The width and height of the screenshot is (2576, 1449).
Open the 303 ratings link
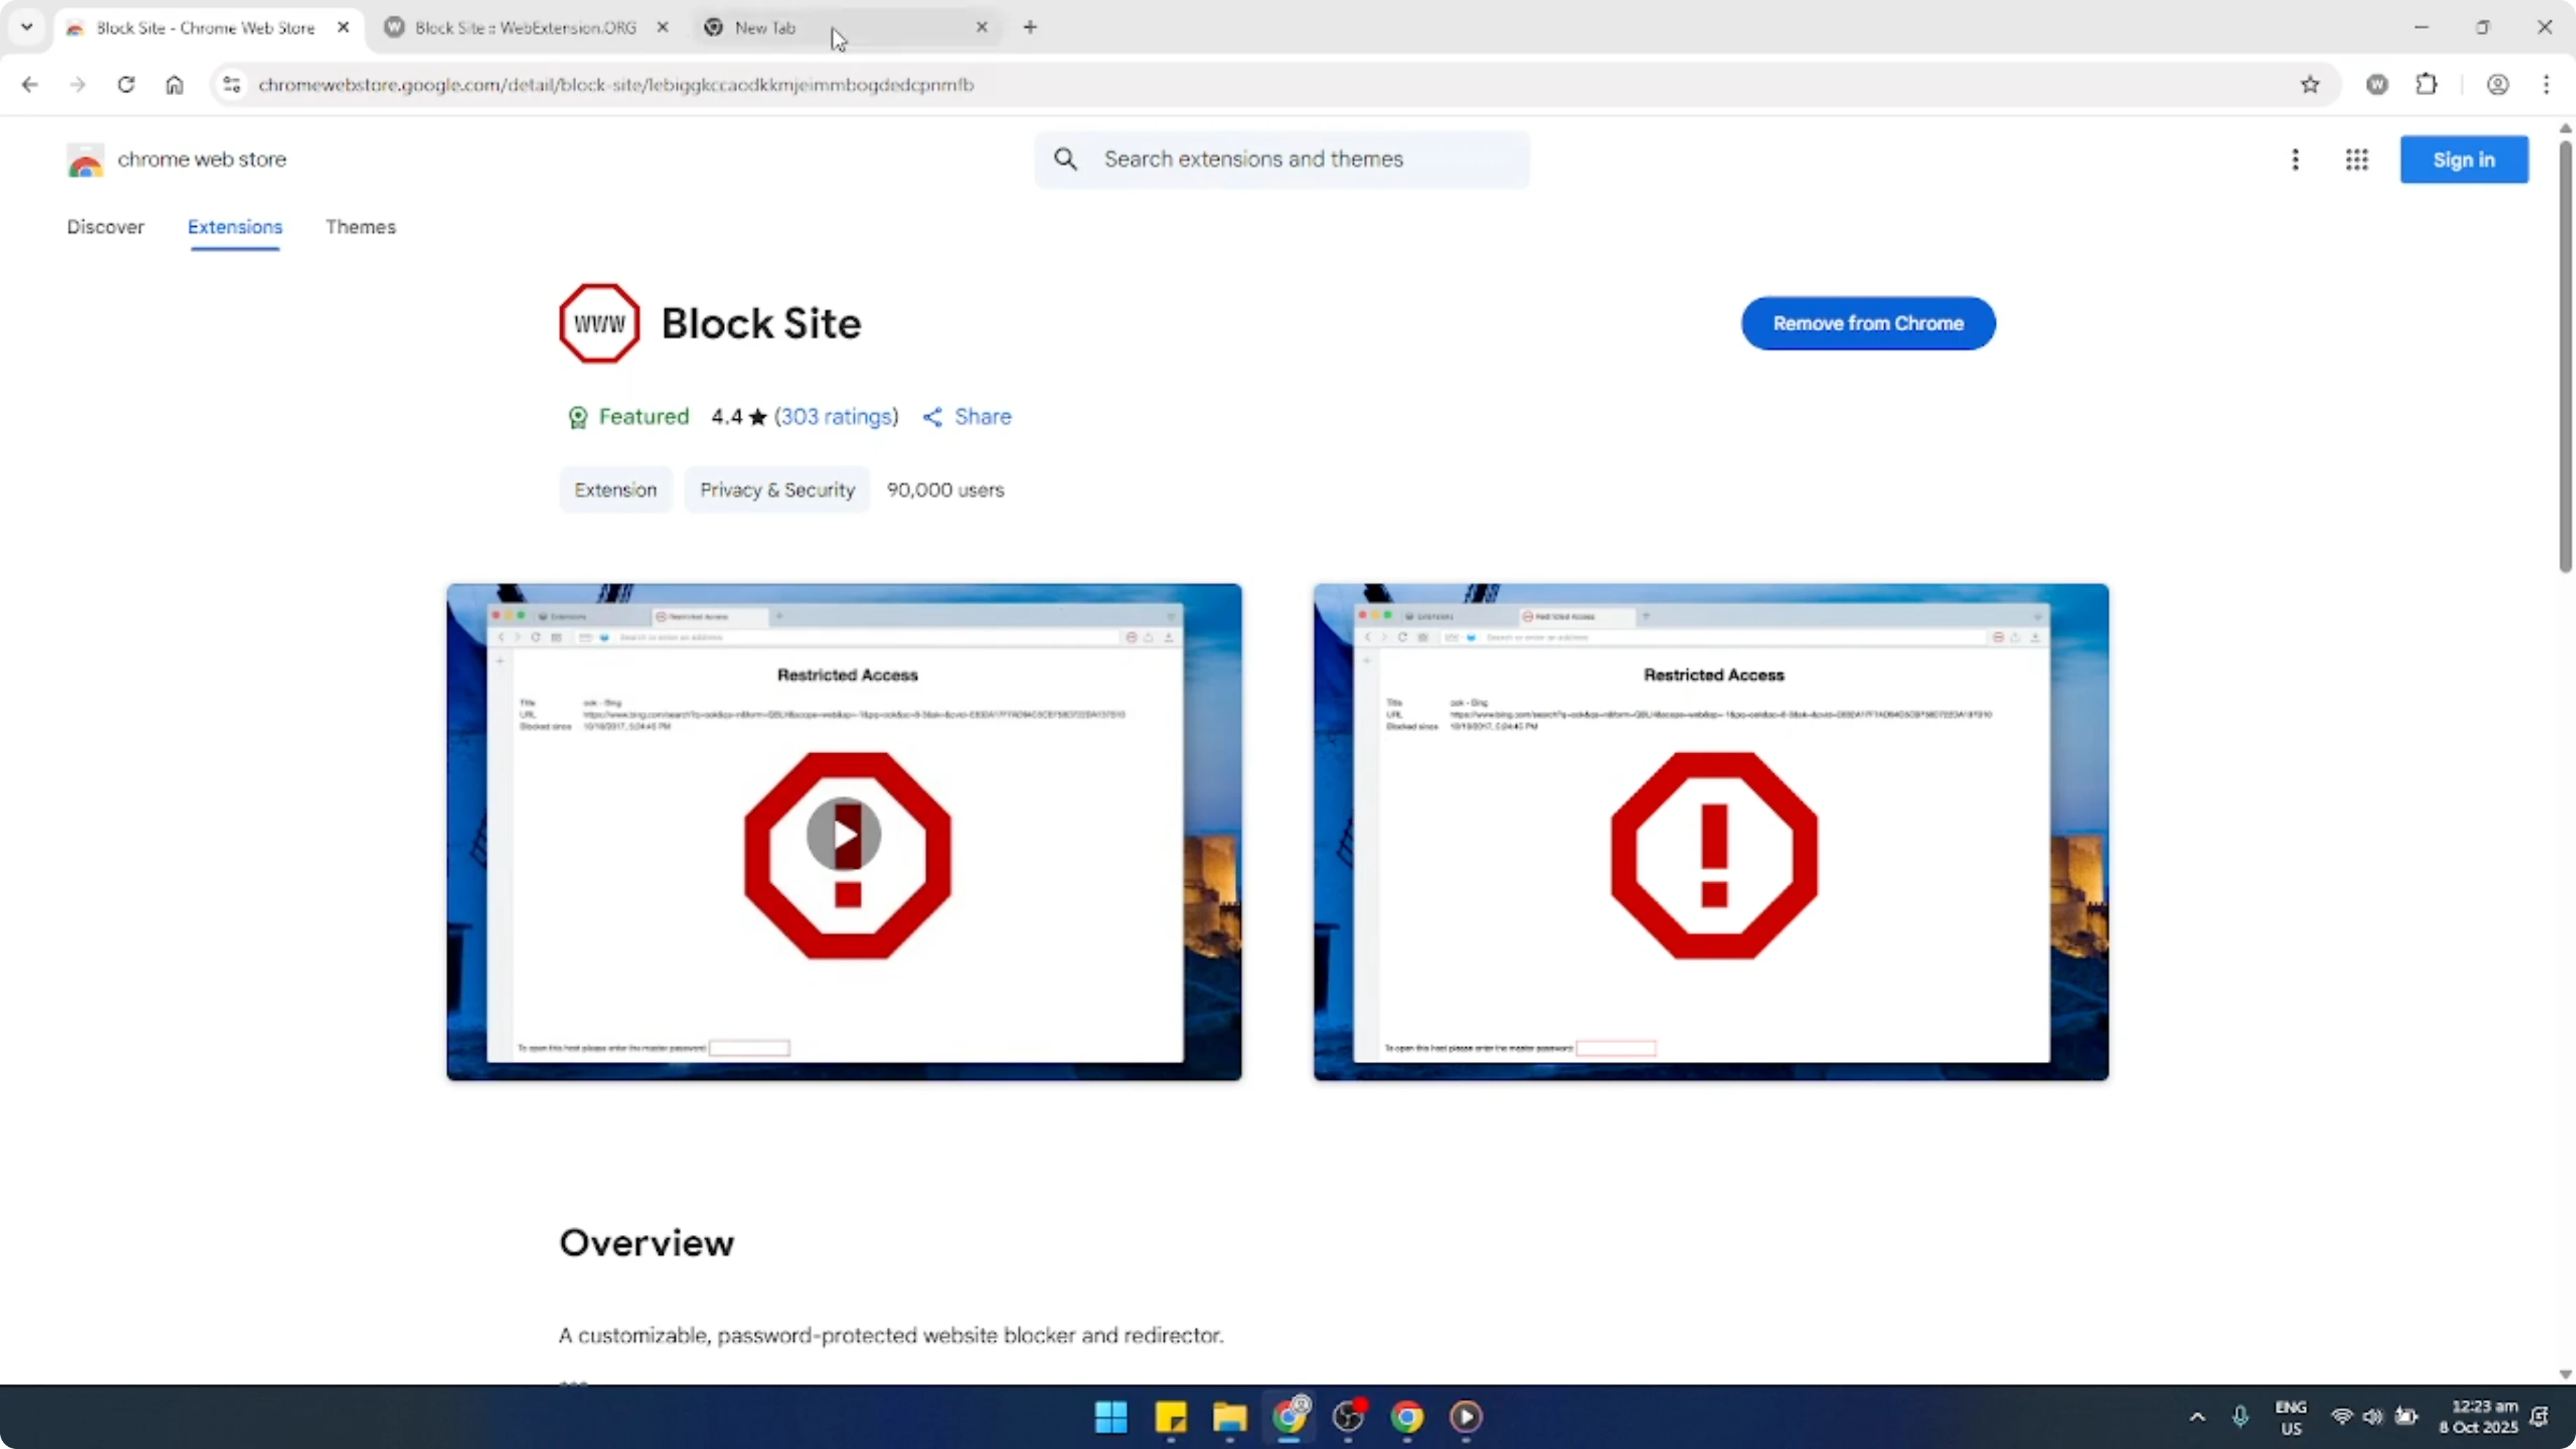click(836, 416)
